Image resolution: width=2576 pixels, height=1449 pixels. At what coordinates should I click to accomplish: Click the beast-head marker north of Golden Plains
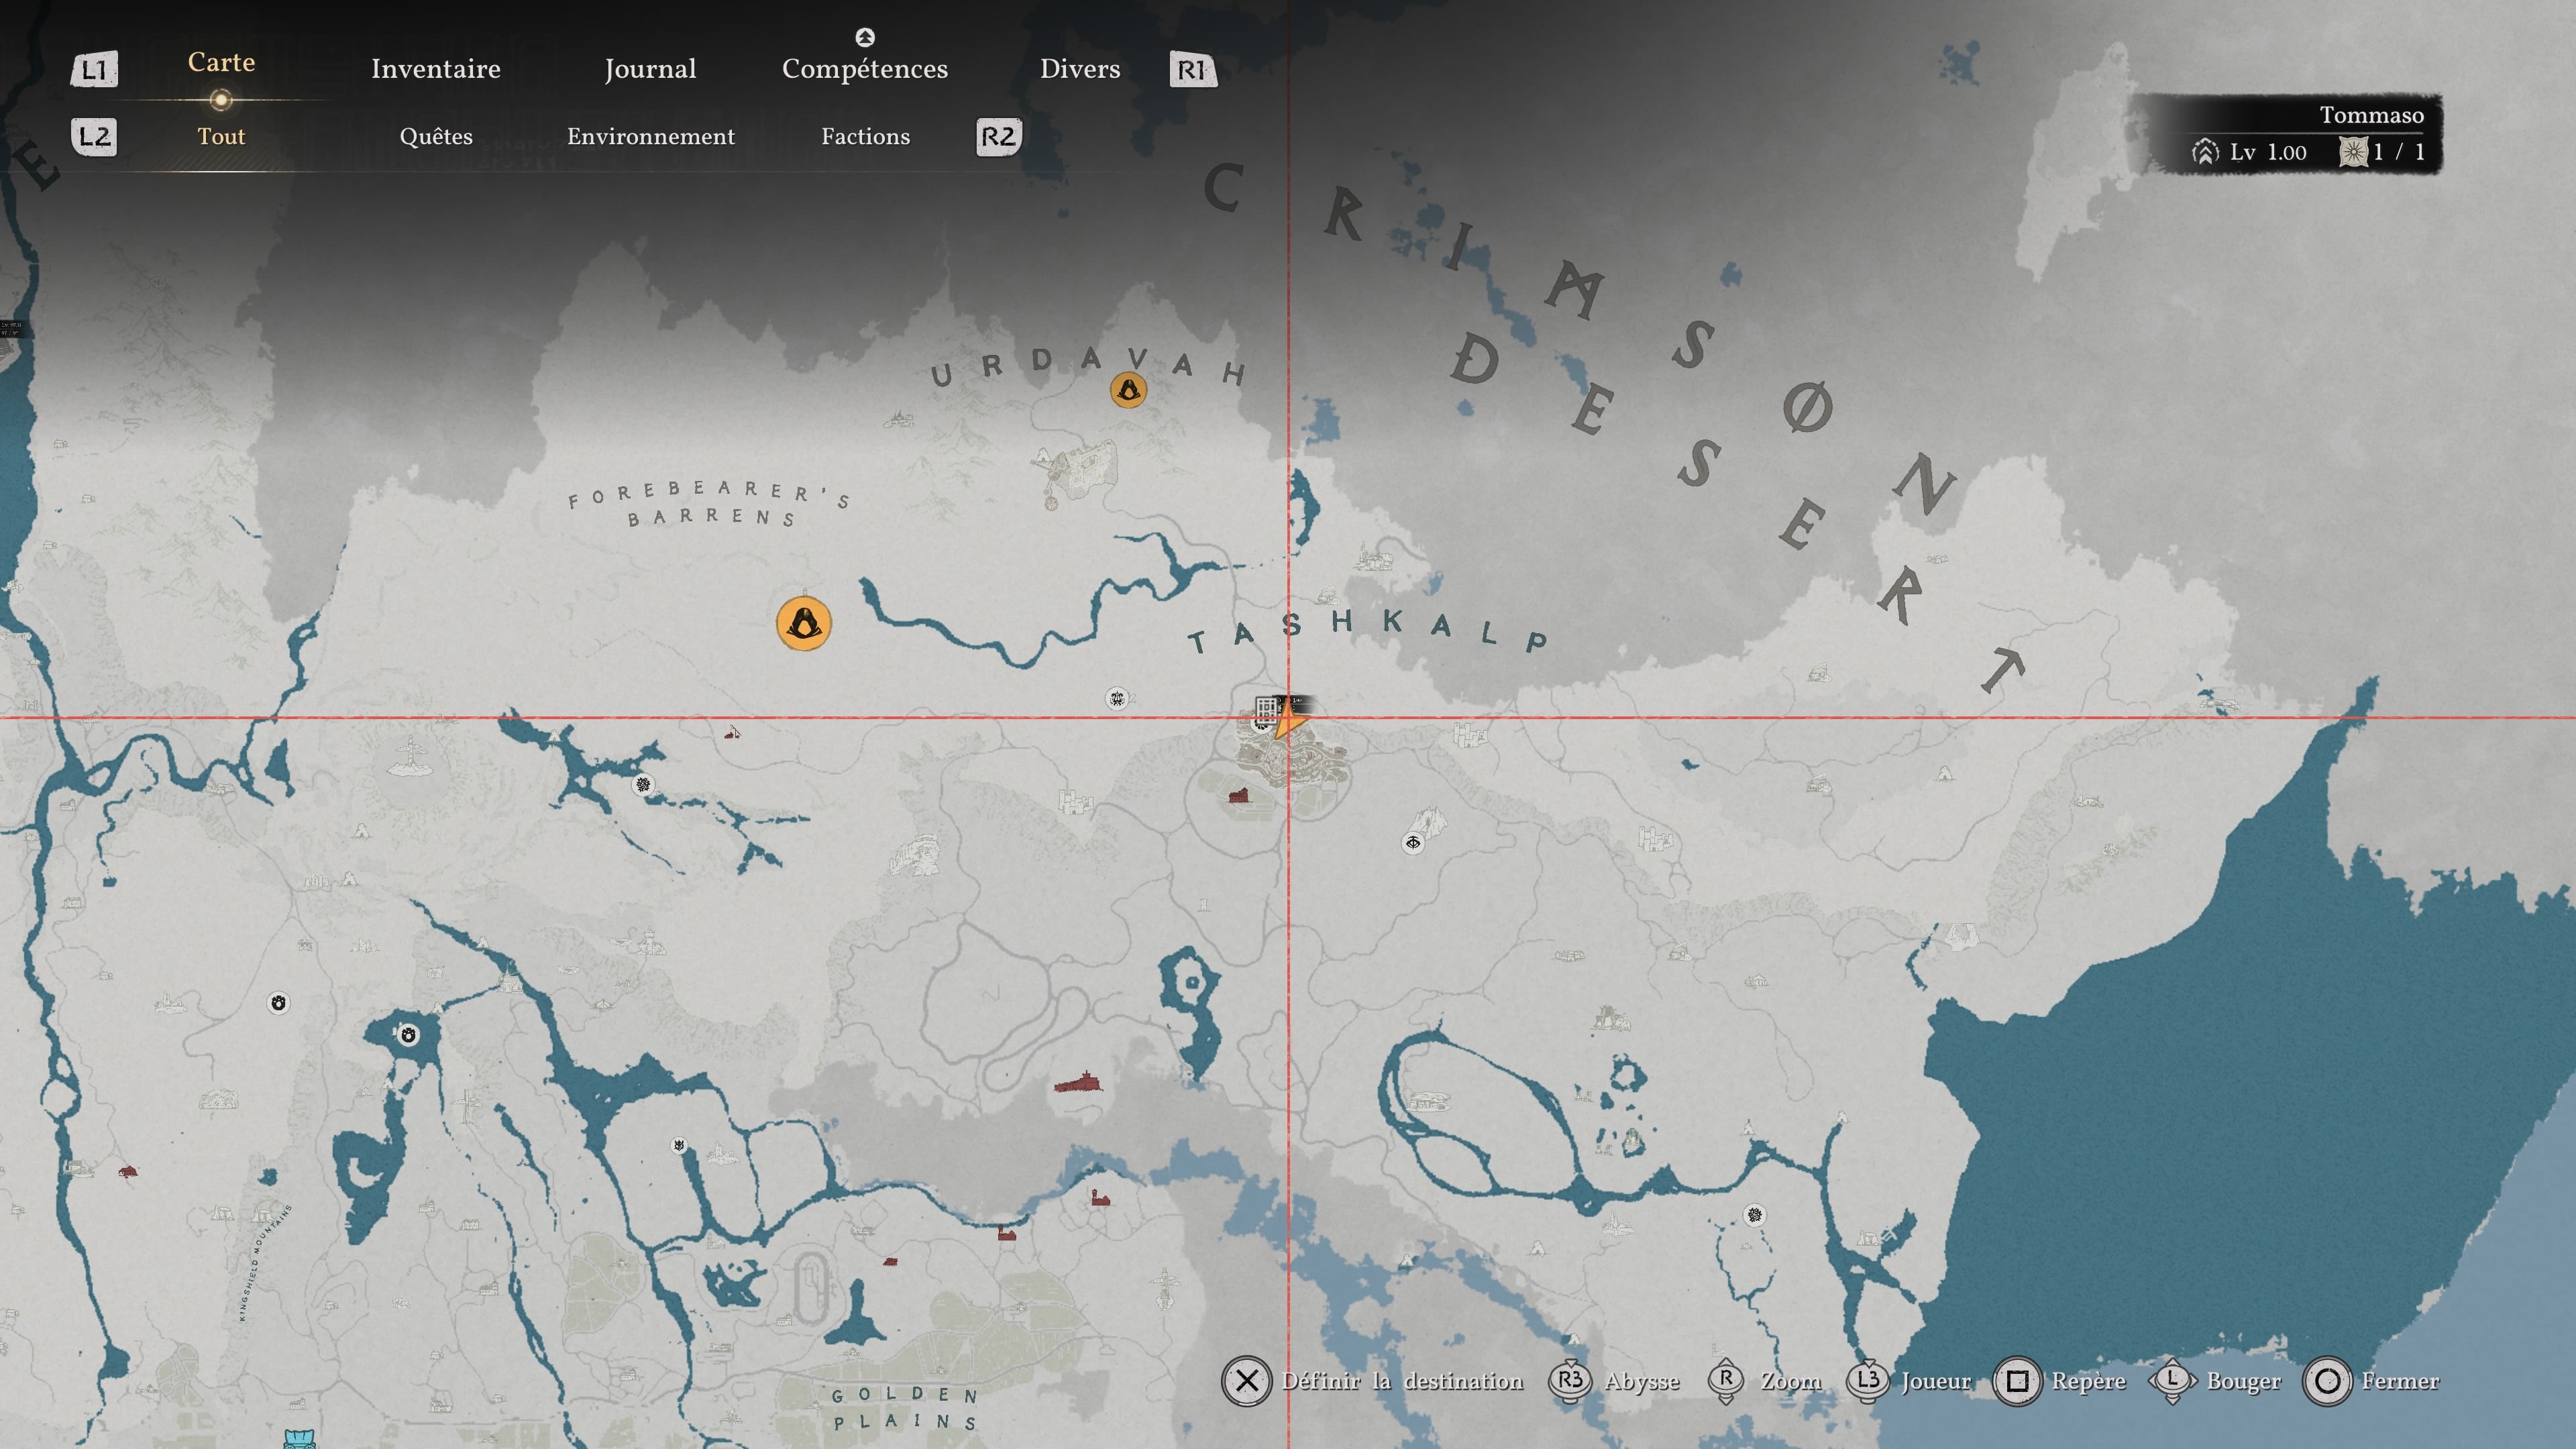[x=679, y=1145]
